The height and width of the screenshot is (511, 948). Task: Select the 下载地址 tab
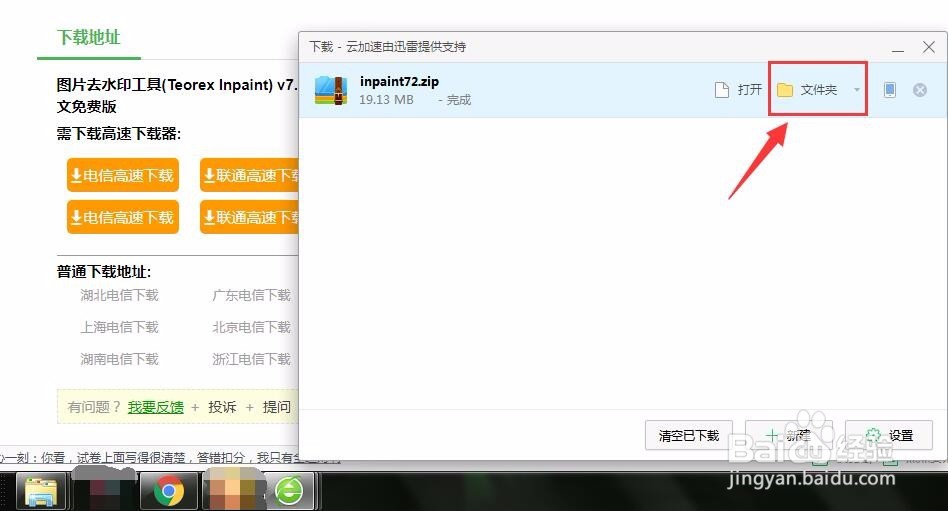(x=89, y=37)
